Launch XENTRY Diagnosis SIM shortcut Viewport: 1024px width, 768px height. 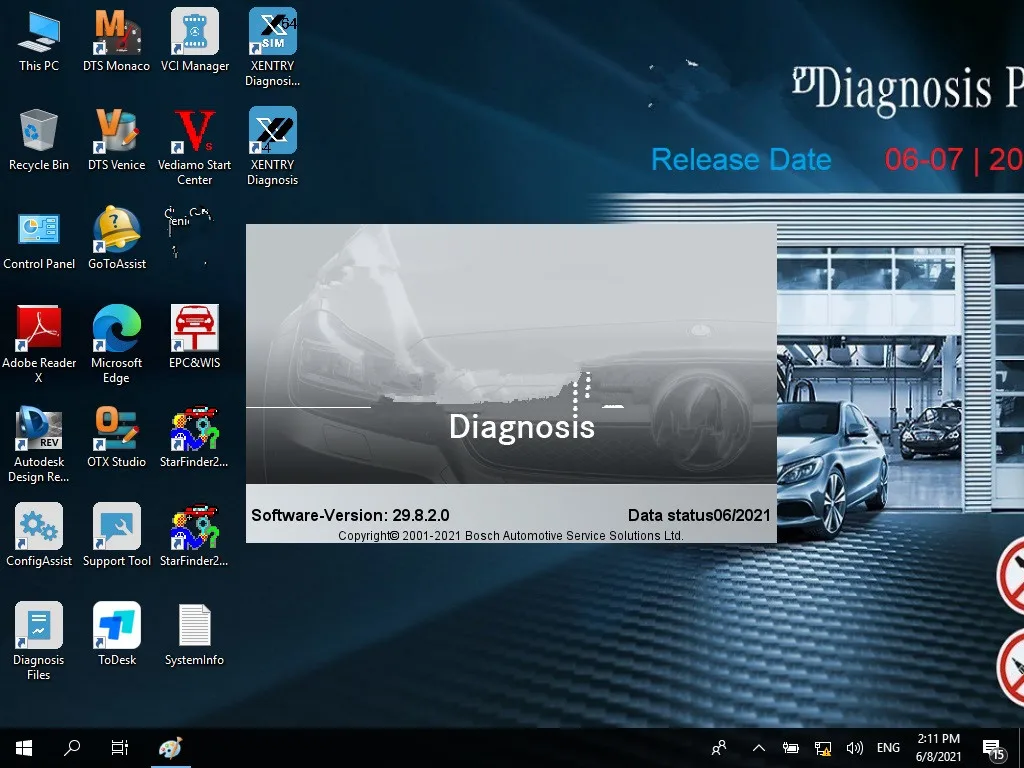pos(272,47)
